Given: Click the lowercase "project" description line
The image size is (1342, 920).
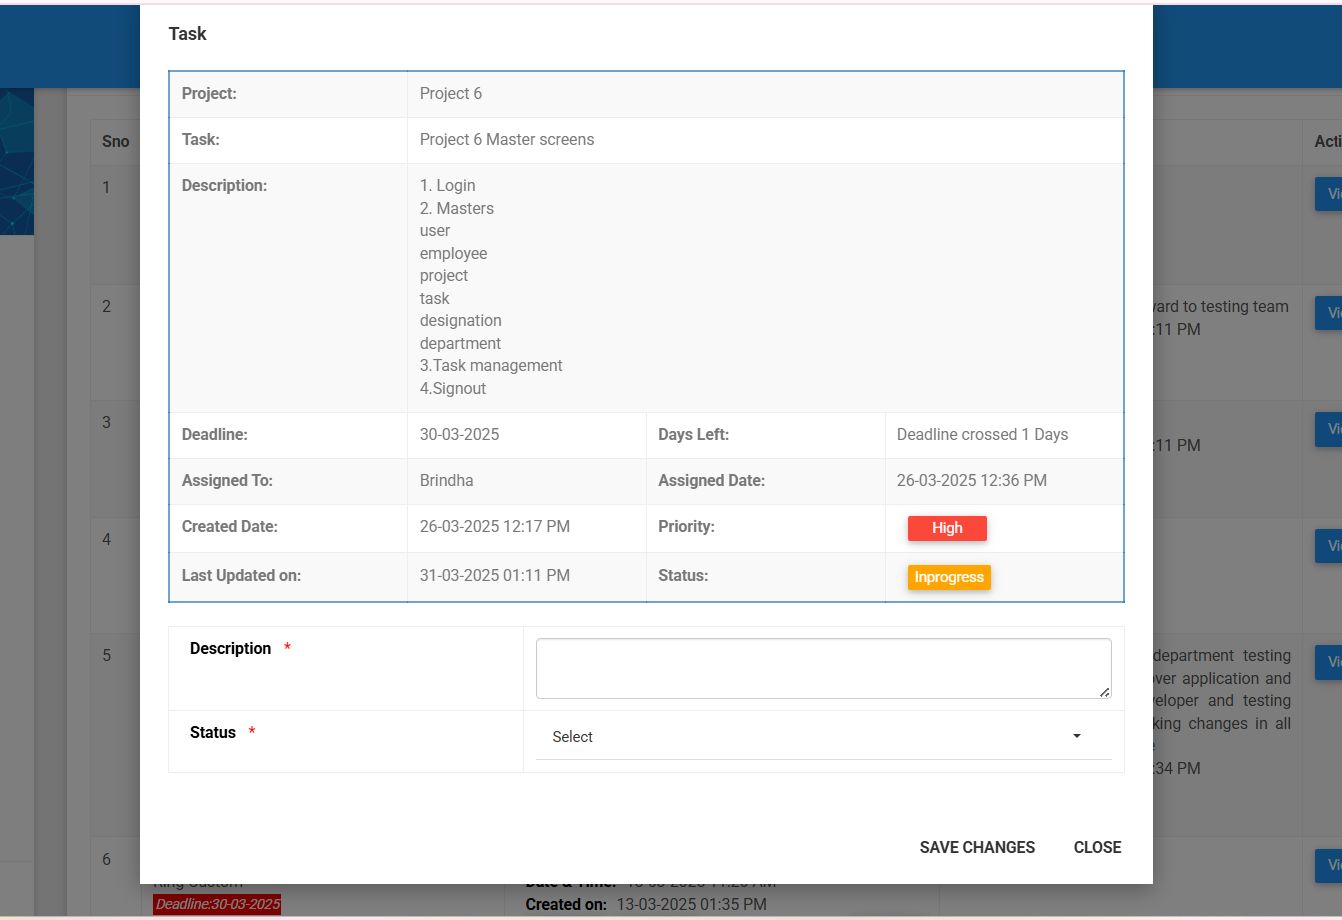Looking at the screenshot, I should pos(444,276).
